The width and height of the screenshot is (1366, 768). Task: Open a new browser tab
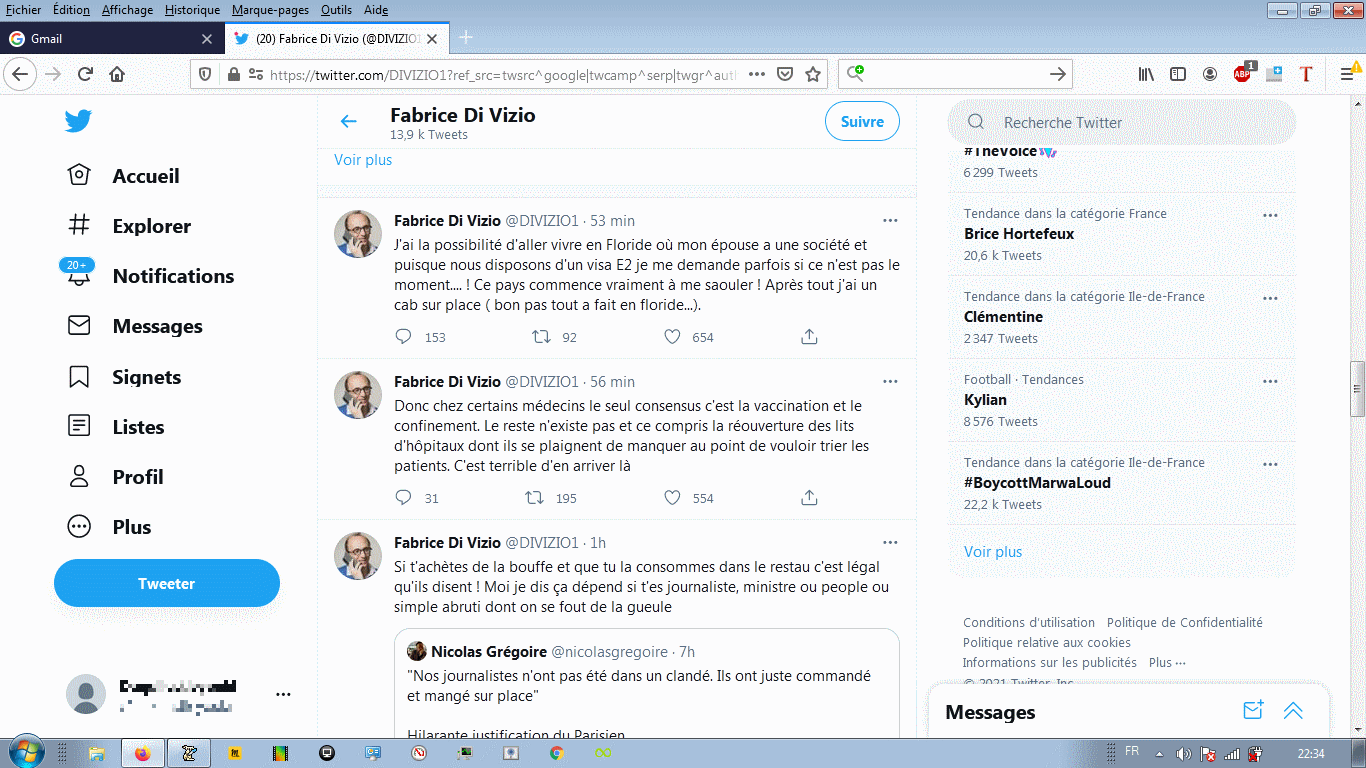click(x=465, y=38)
